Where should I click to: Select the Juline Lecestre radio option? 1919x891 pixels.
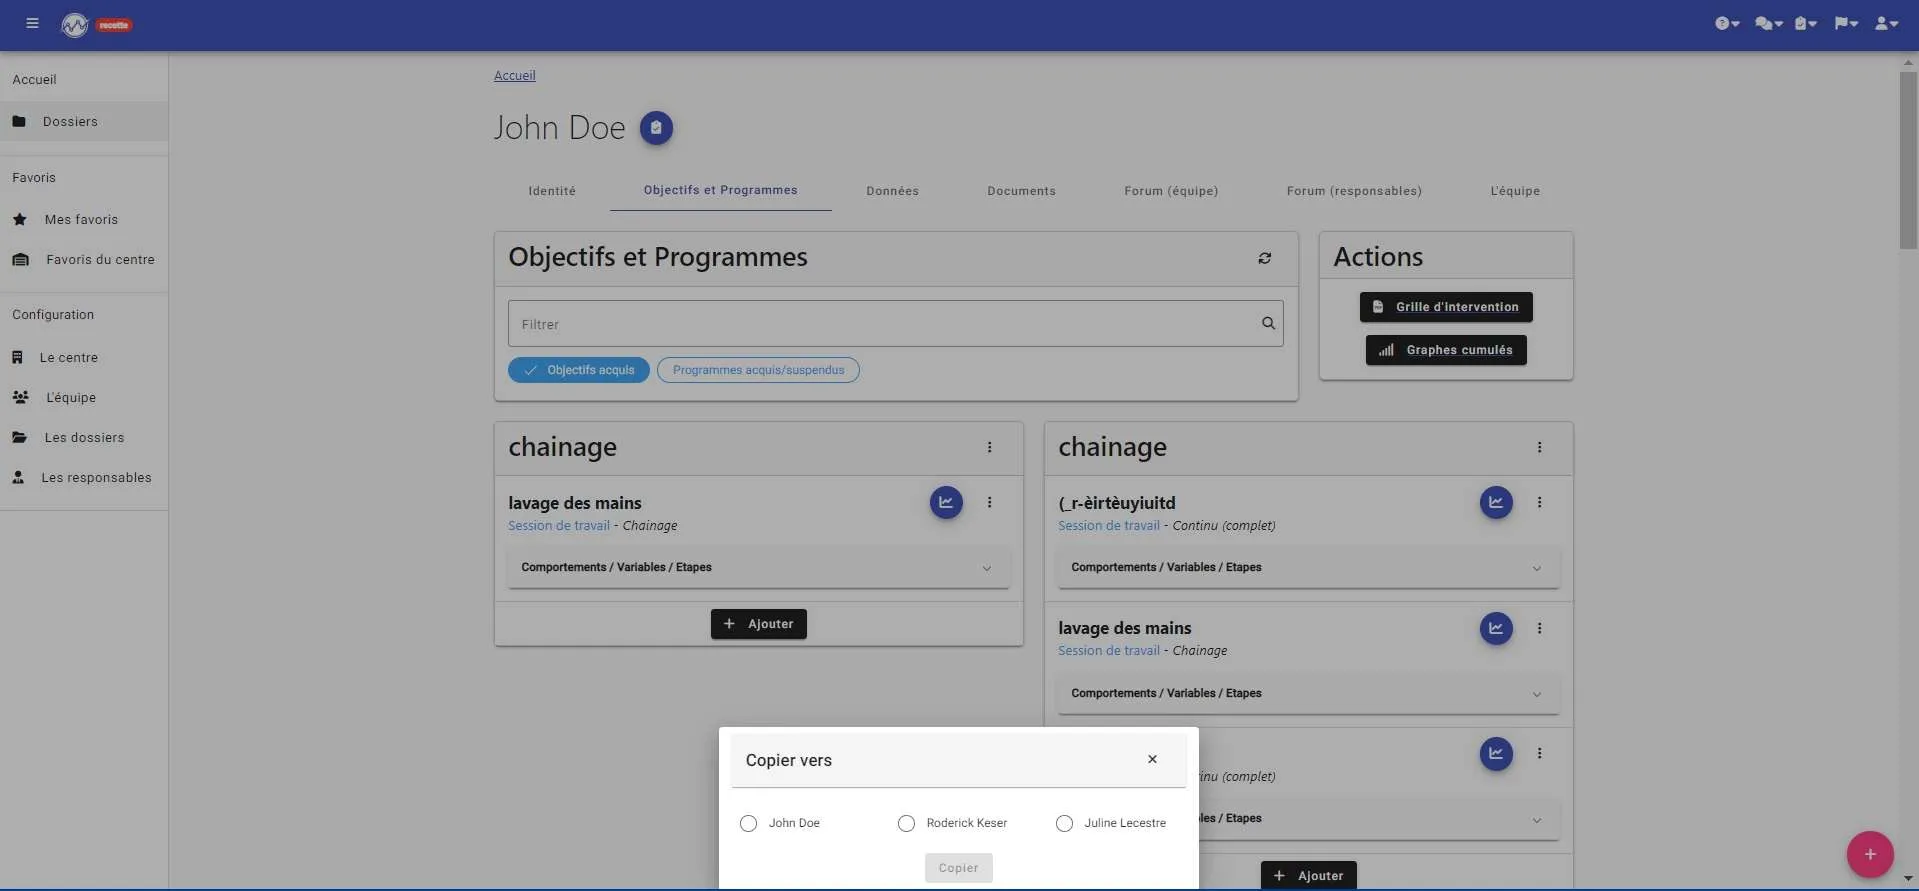click(1064, 823)
